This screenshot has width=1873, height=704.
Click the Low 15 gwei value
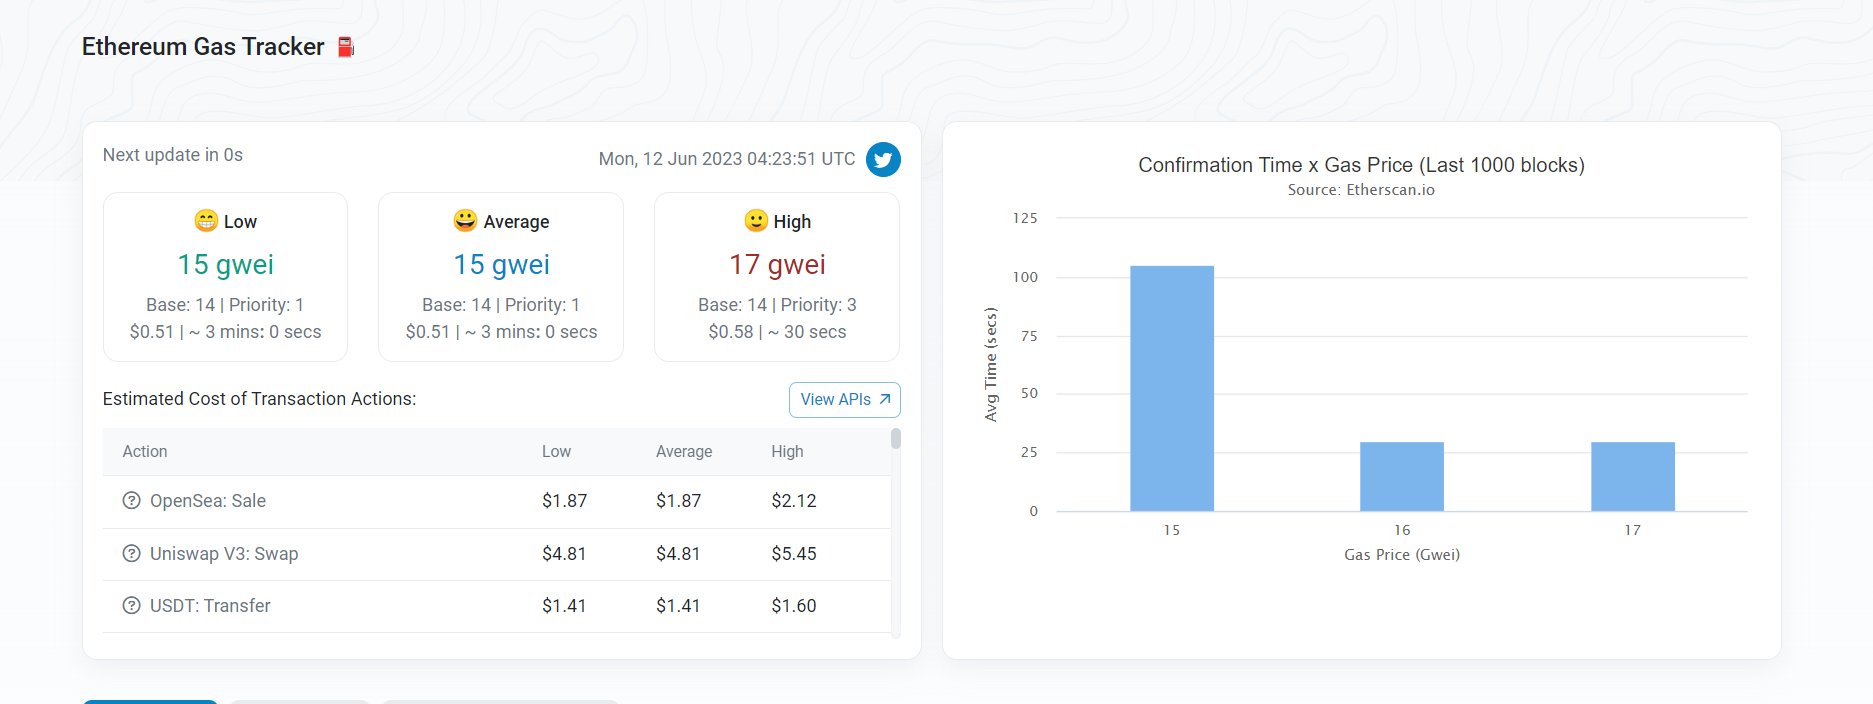click(226, 265)
